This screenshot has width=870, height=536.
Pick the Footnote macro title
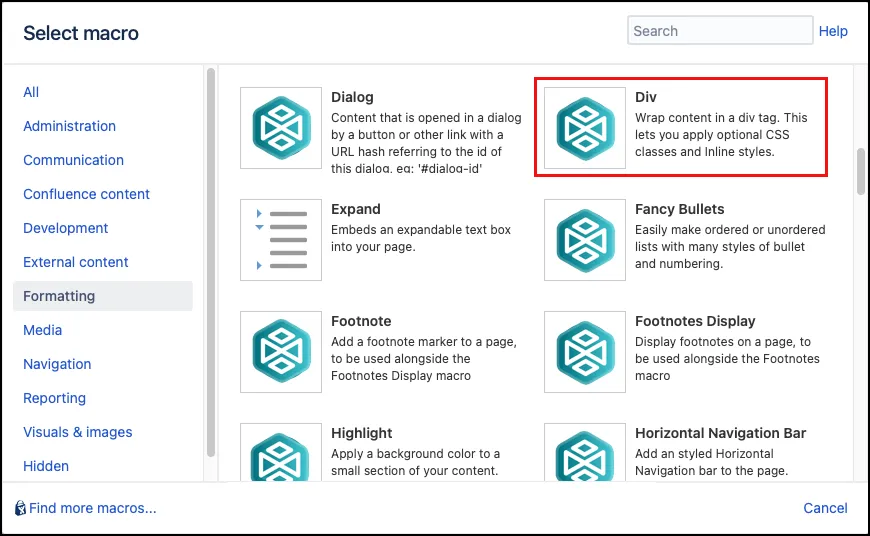[x=361, y=321]
